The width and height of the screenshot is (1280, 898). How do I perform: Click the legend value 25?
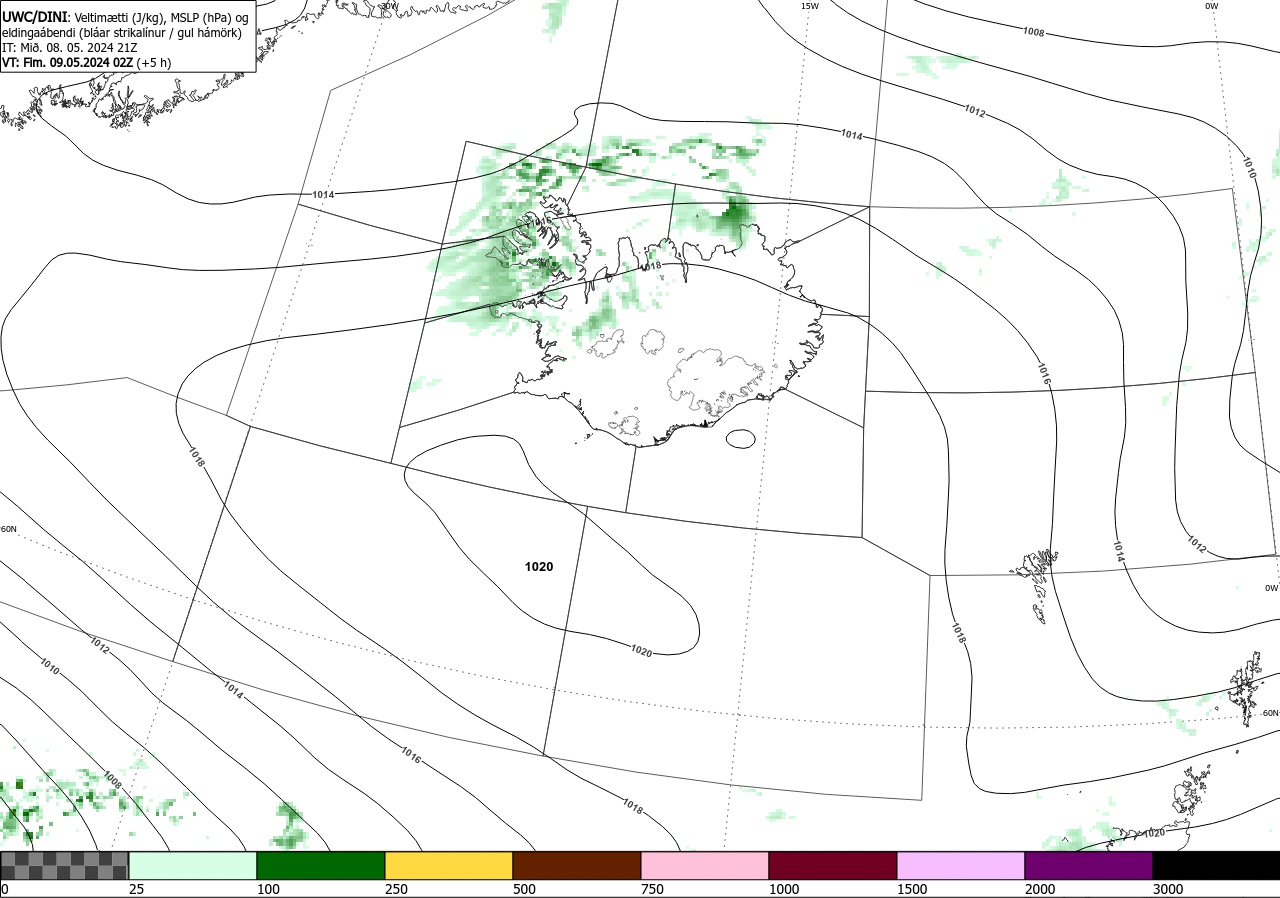pyautogui.click(x=136, y=889)
